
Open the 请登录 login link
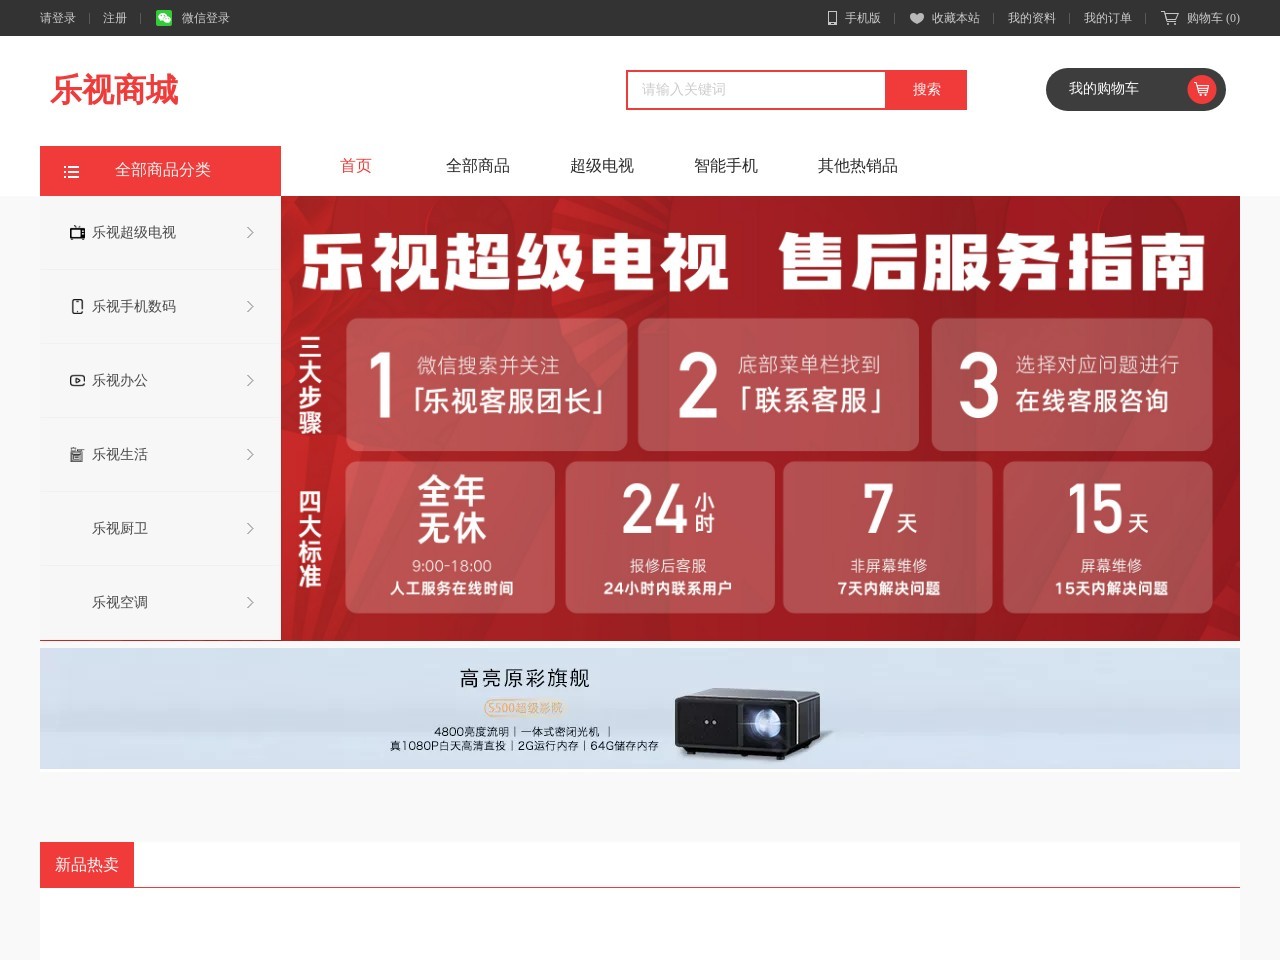(55, 18)
